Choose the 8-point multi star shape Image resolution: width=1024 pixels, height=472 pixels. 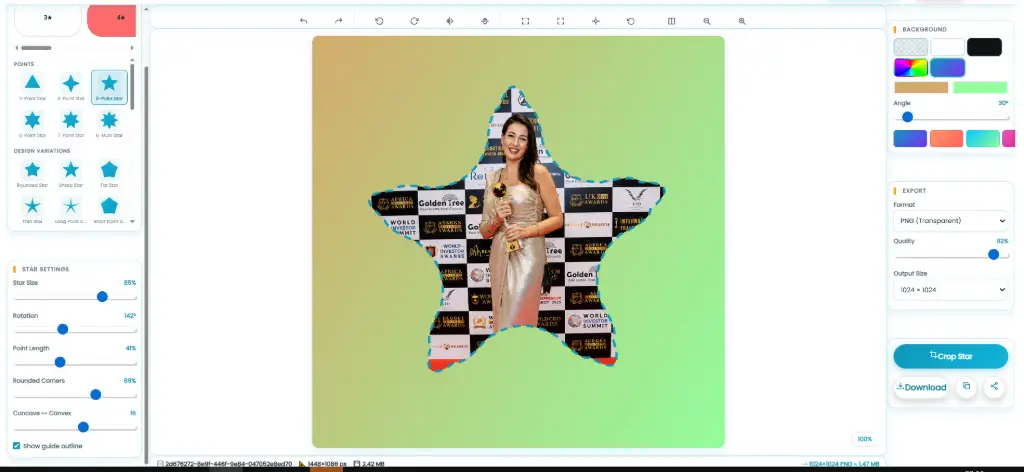(109, 123)
